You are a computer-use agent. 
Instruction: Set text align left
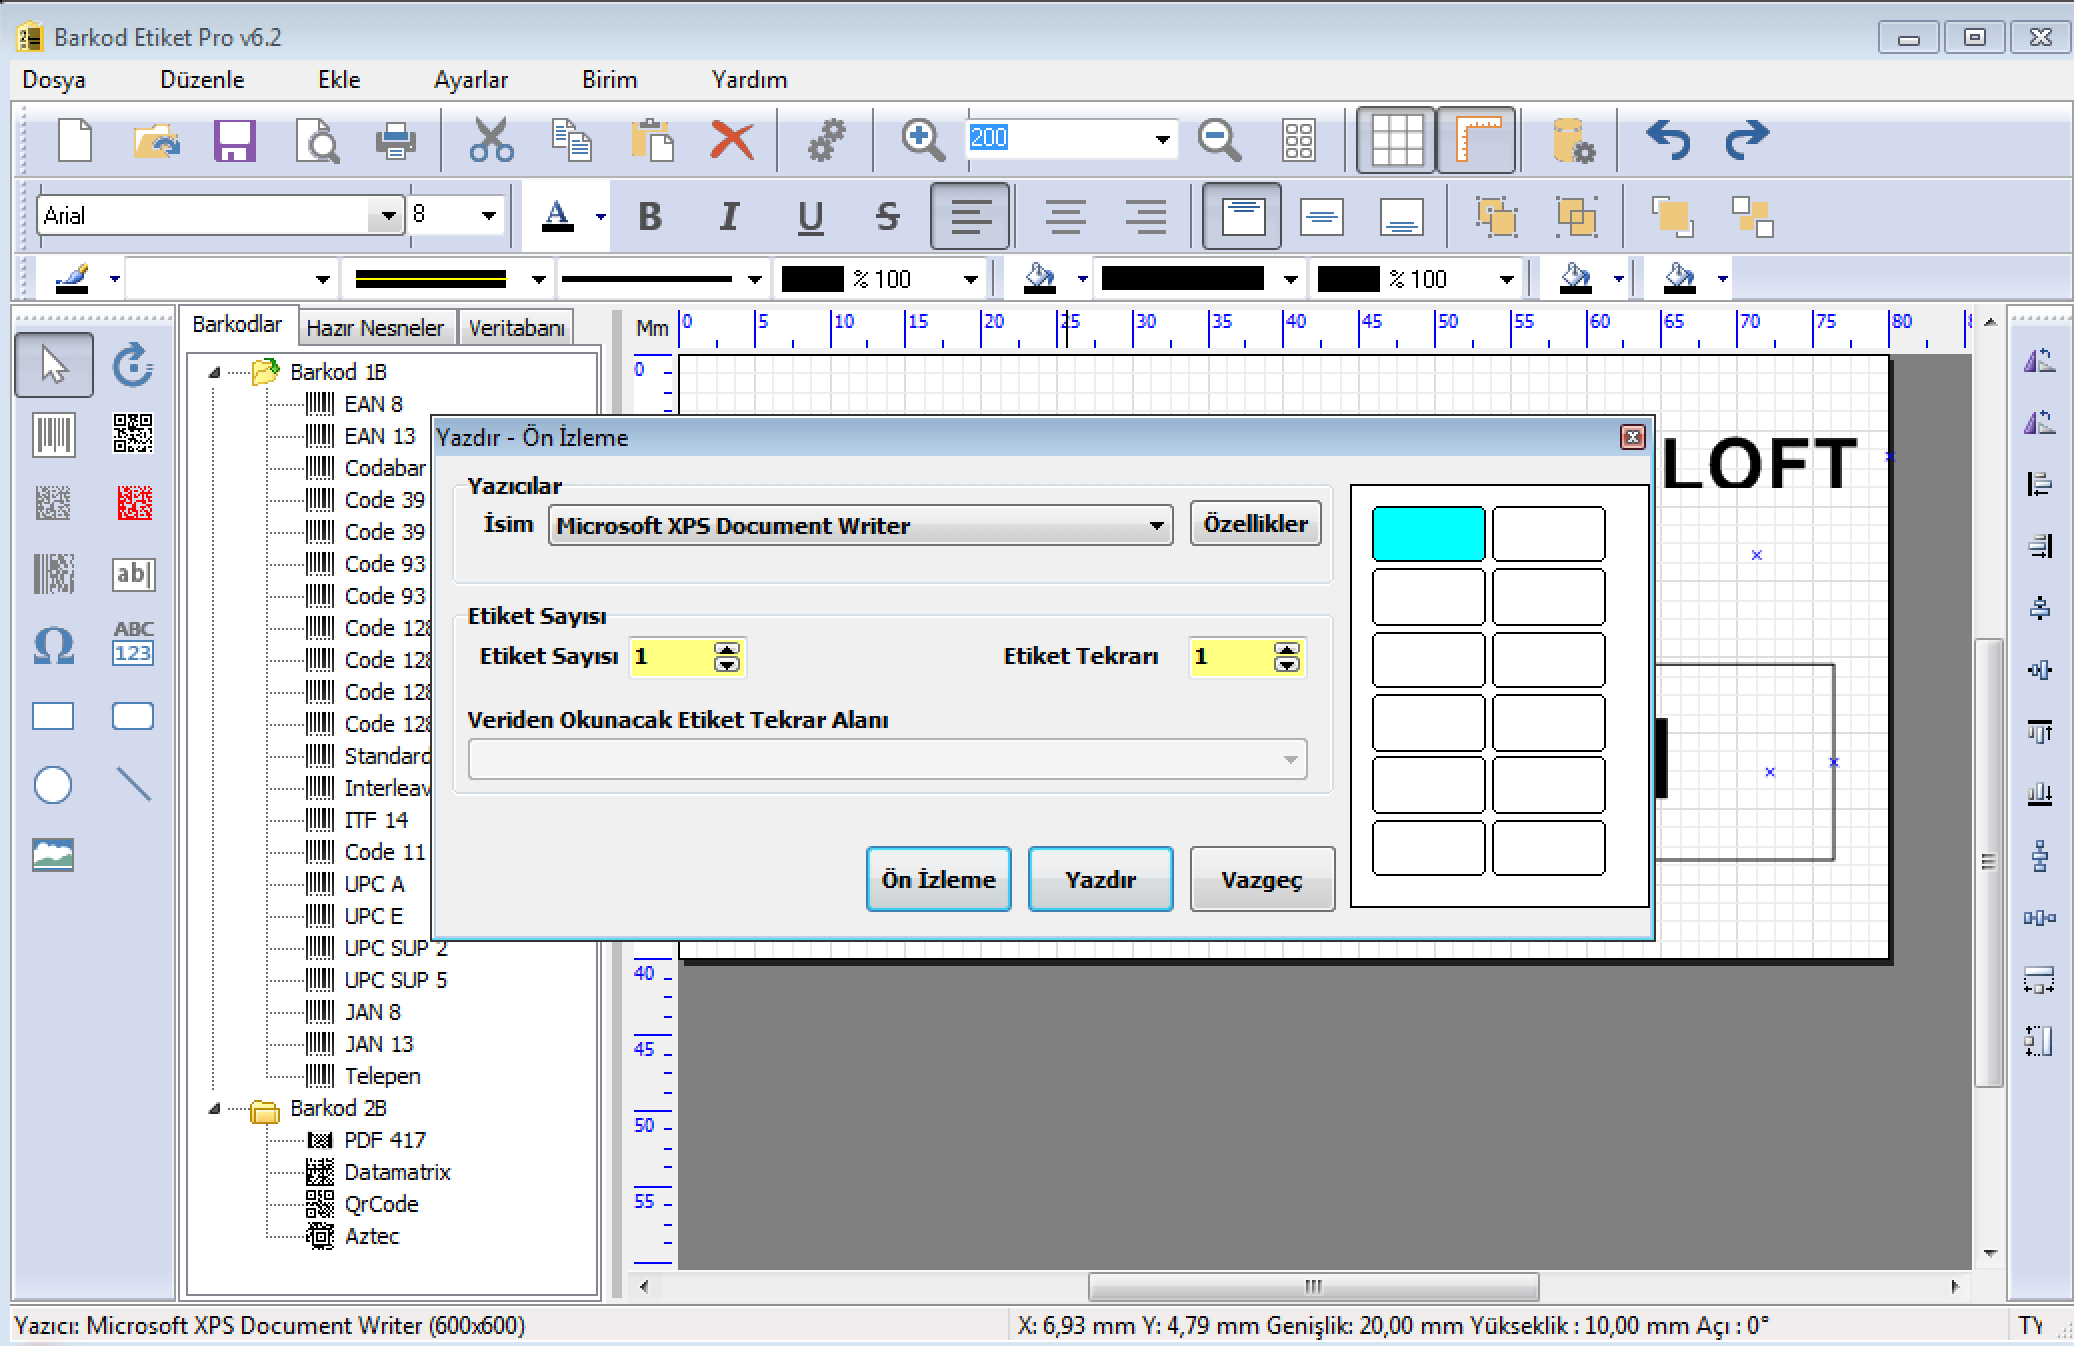tap(970, 216)
